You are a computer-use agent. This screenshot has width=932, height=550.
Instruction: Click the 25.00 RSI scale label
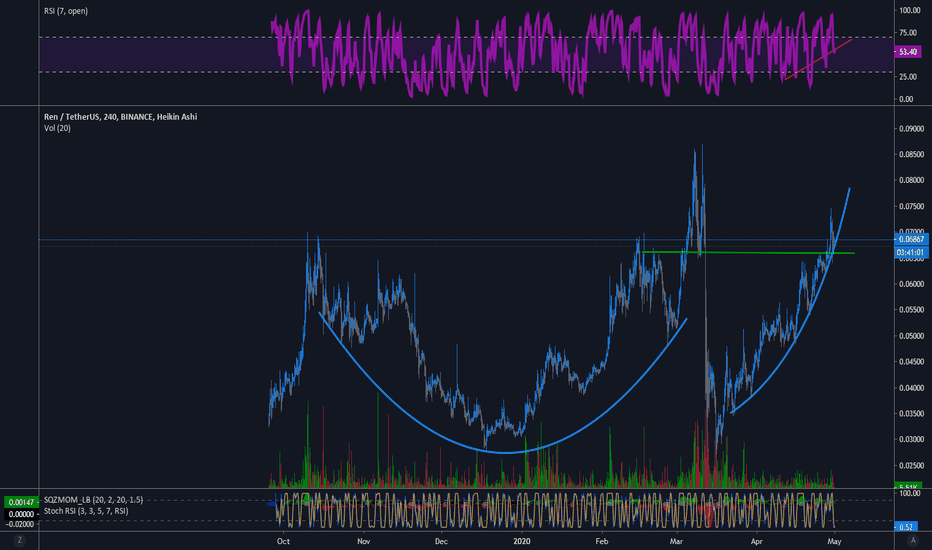tap(907, 77)
